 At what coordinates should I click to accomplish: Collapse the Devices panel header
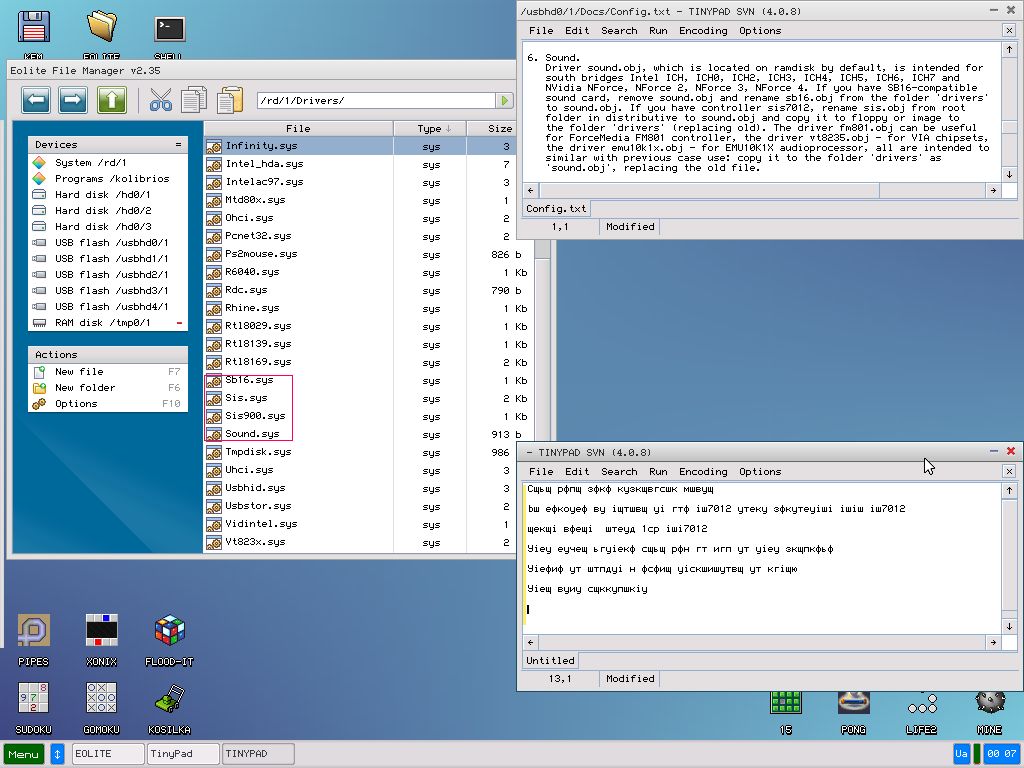click(176, 145)
